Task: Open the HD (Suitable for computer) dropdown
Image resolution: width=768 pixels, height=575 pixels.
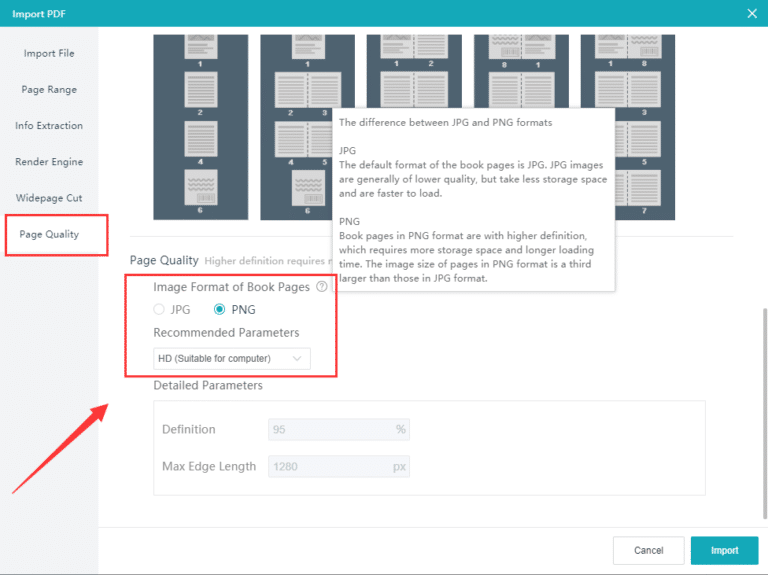Action: pos(230,358)
